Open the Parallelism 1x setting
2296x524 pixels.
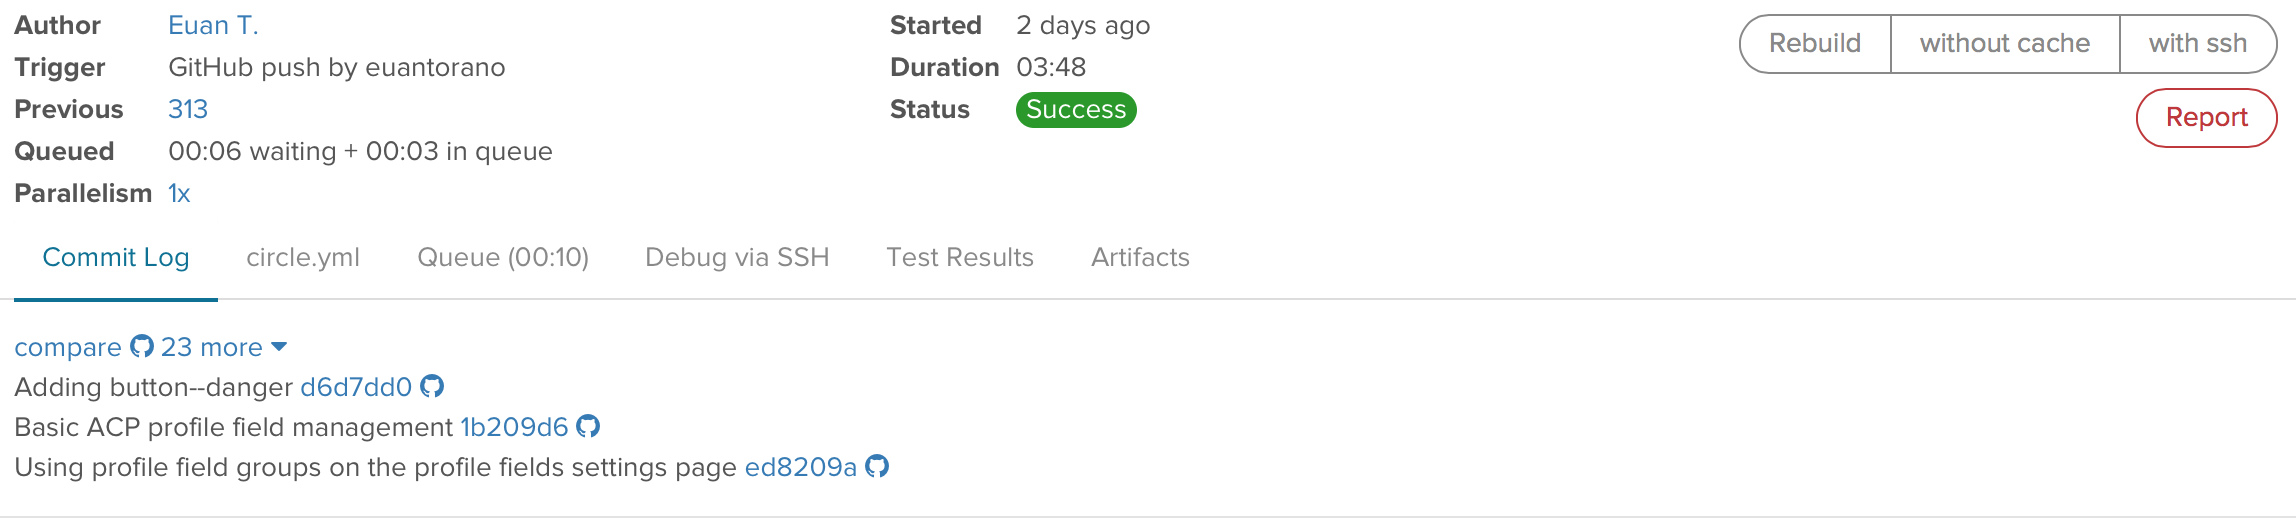pyautogui.click(x=179, y=193)
